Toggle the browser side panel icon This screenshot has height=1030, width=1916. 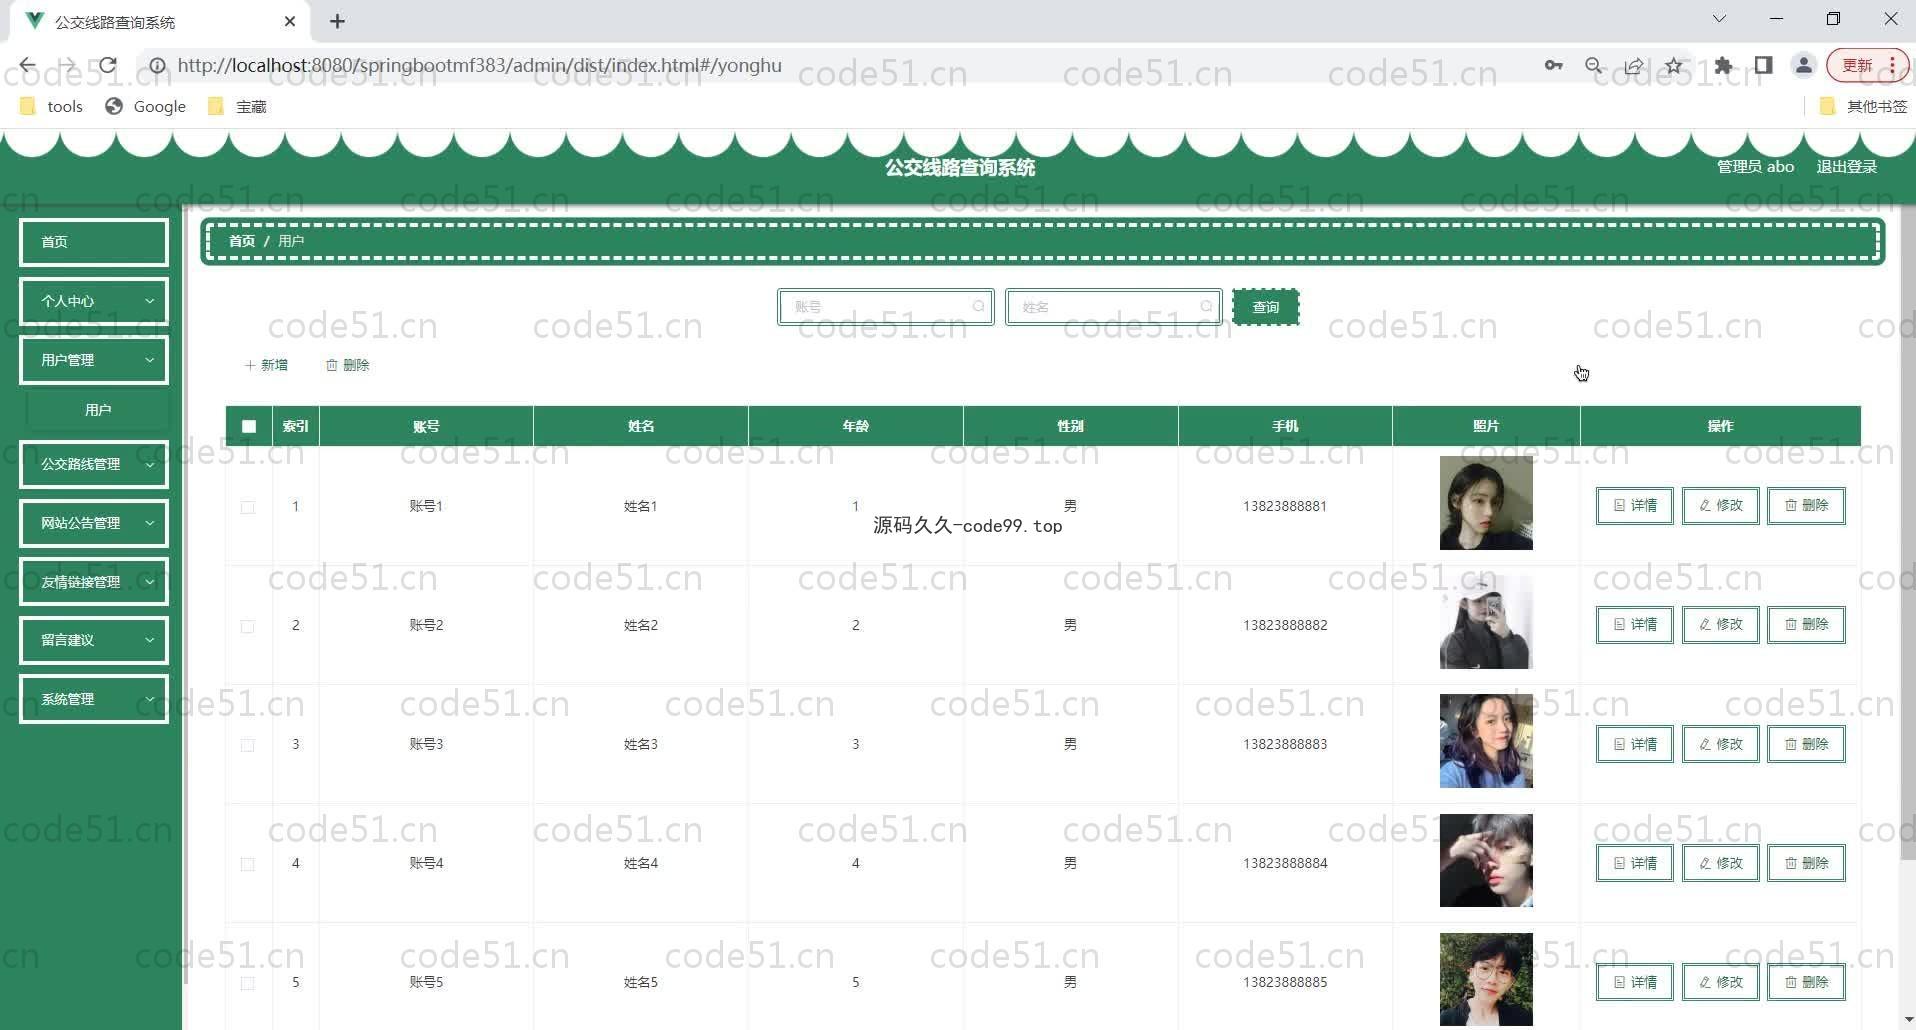[x=1763, y=65]
